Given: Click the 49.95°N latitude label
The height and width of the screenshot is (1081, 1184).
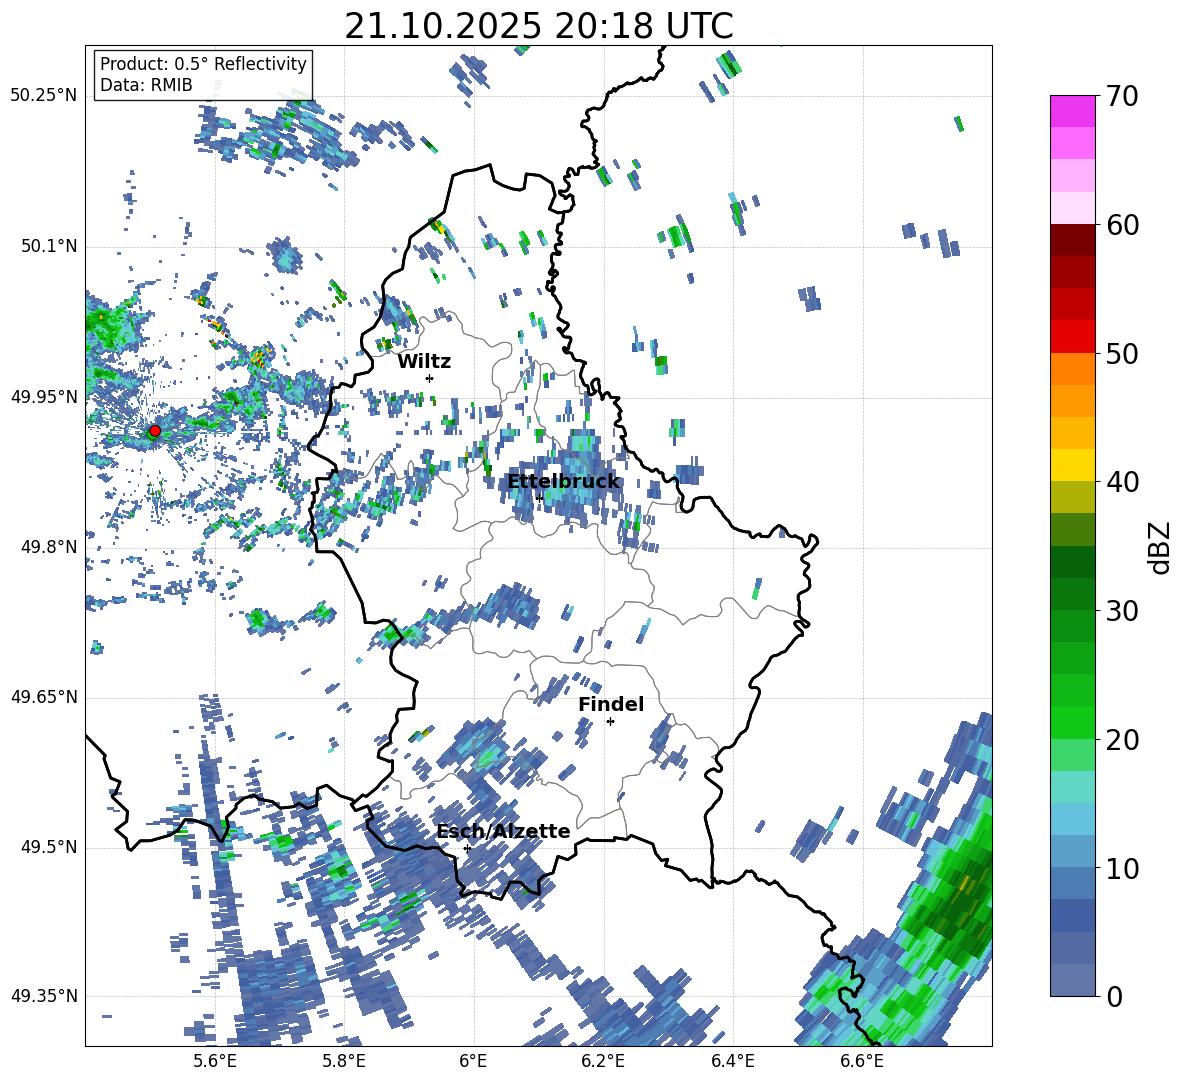Looking at the screenshot, I should (x=44, y=396).
